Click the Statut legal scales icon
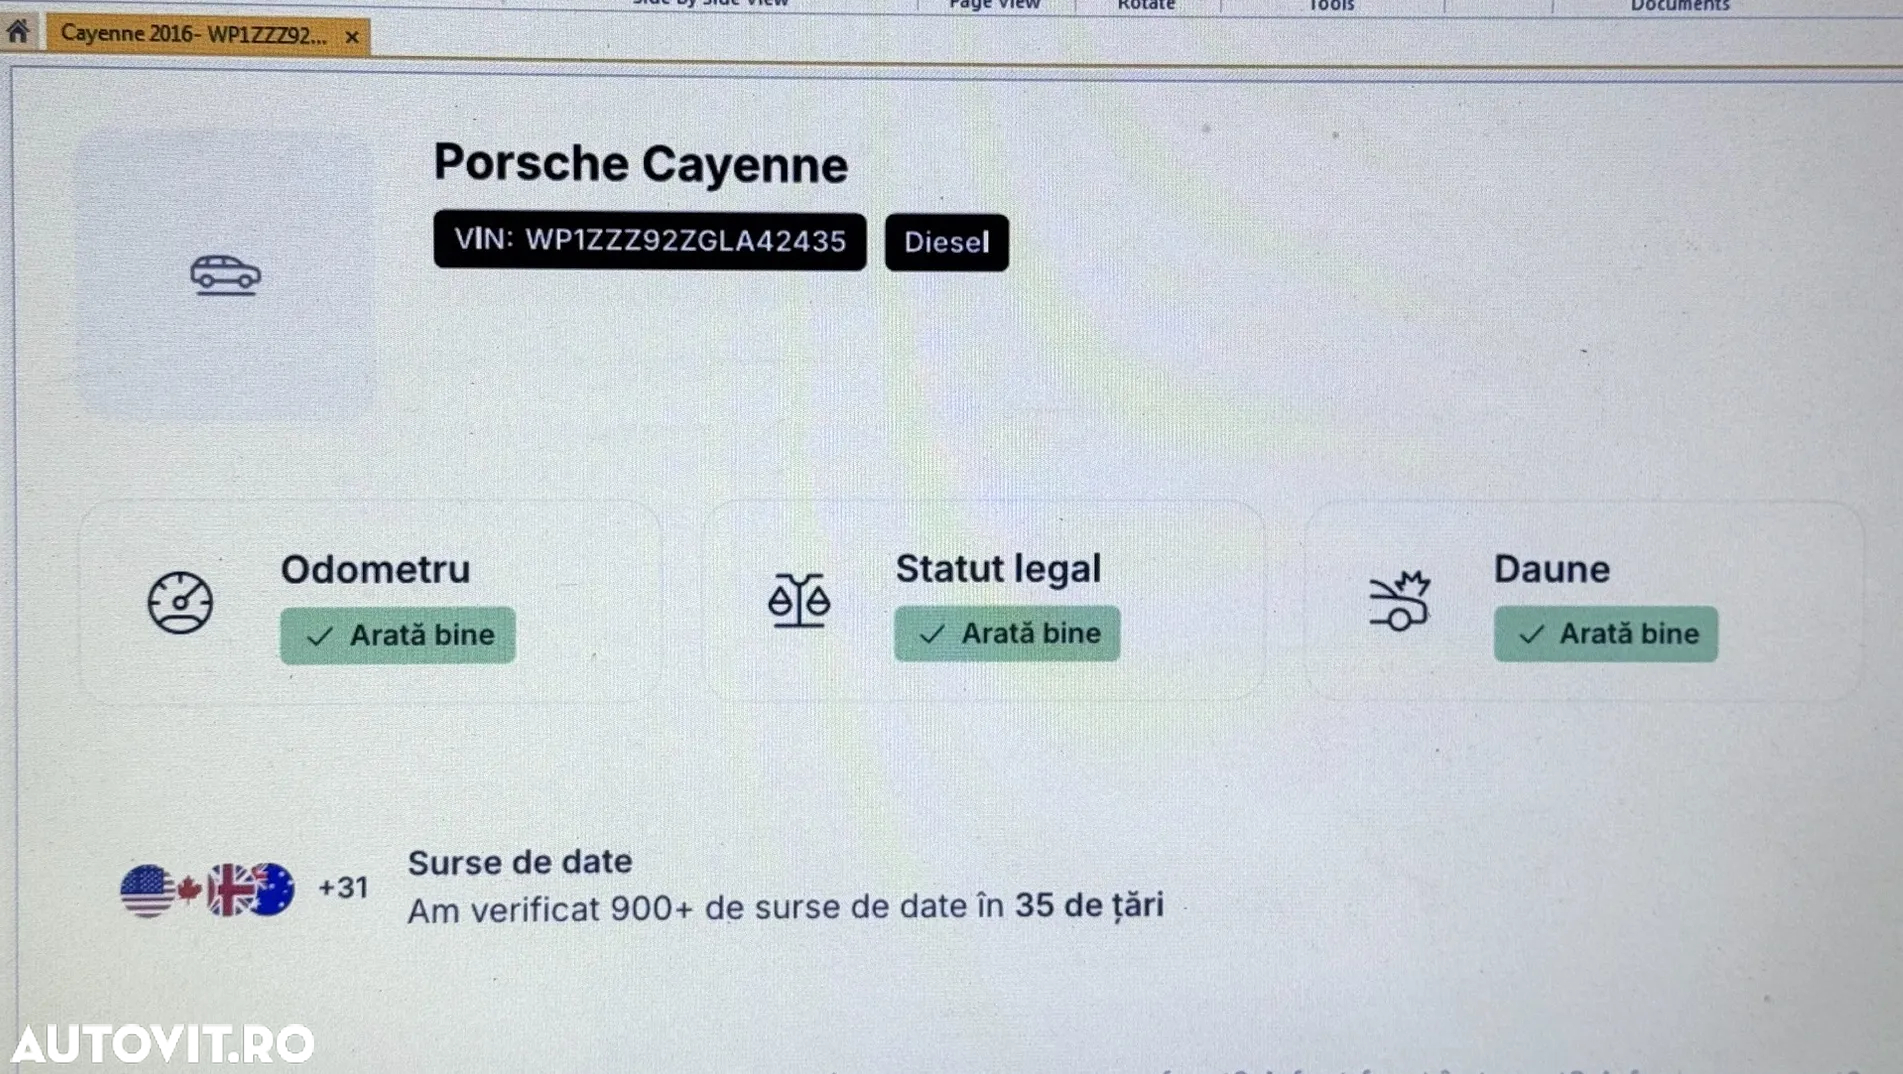This screenshot has height=1074, width=1903. [x=799, y=601]
